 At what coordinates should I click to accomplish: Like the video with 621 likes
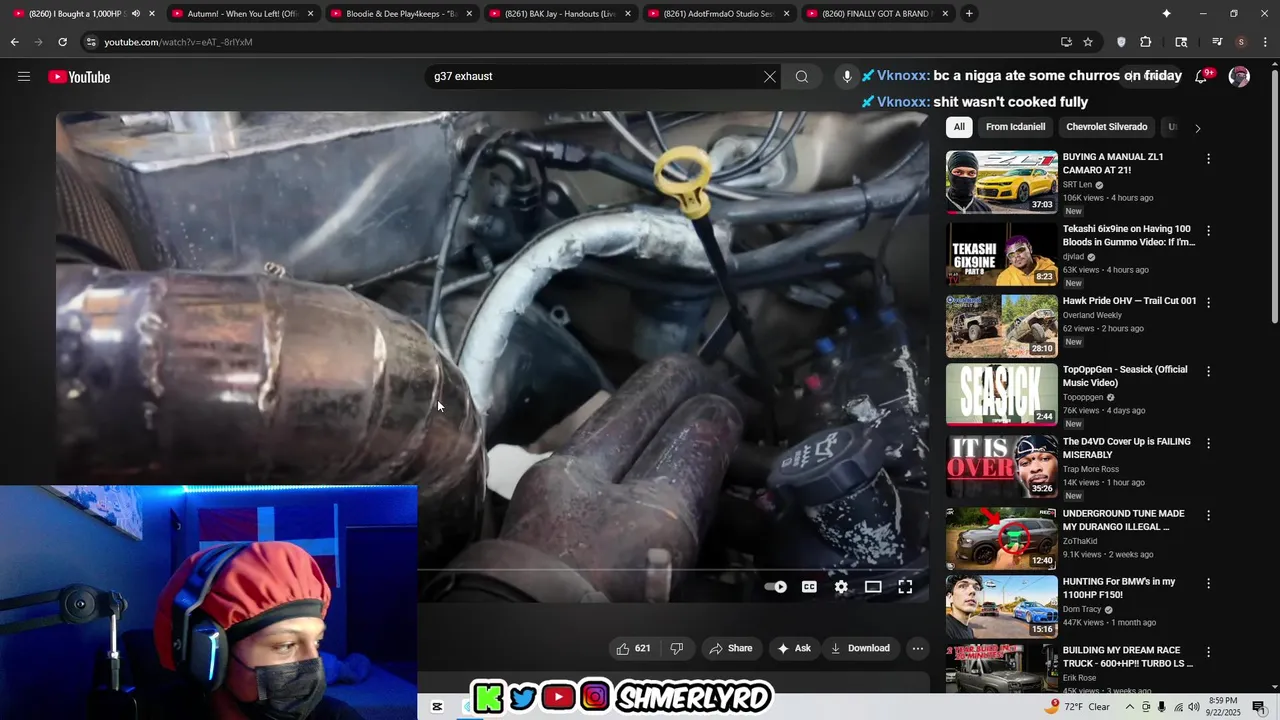[x=634, y=648]
